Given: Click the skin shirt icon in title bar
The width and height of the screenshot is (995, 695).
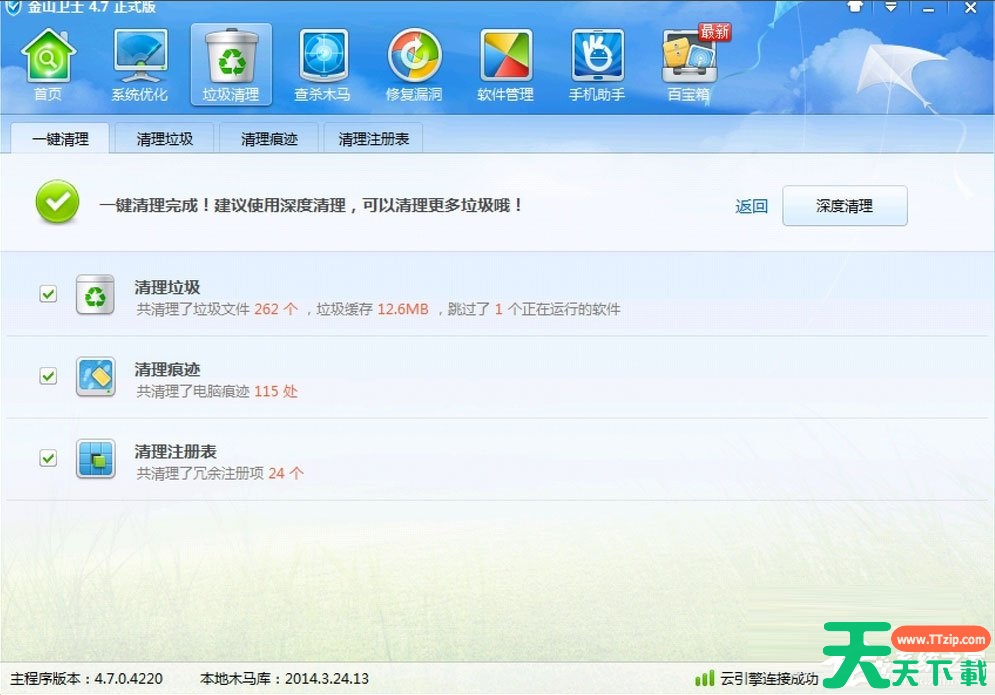Looking at the screenshot, I should pyautogui.click(x=855, y=7).
